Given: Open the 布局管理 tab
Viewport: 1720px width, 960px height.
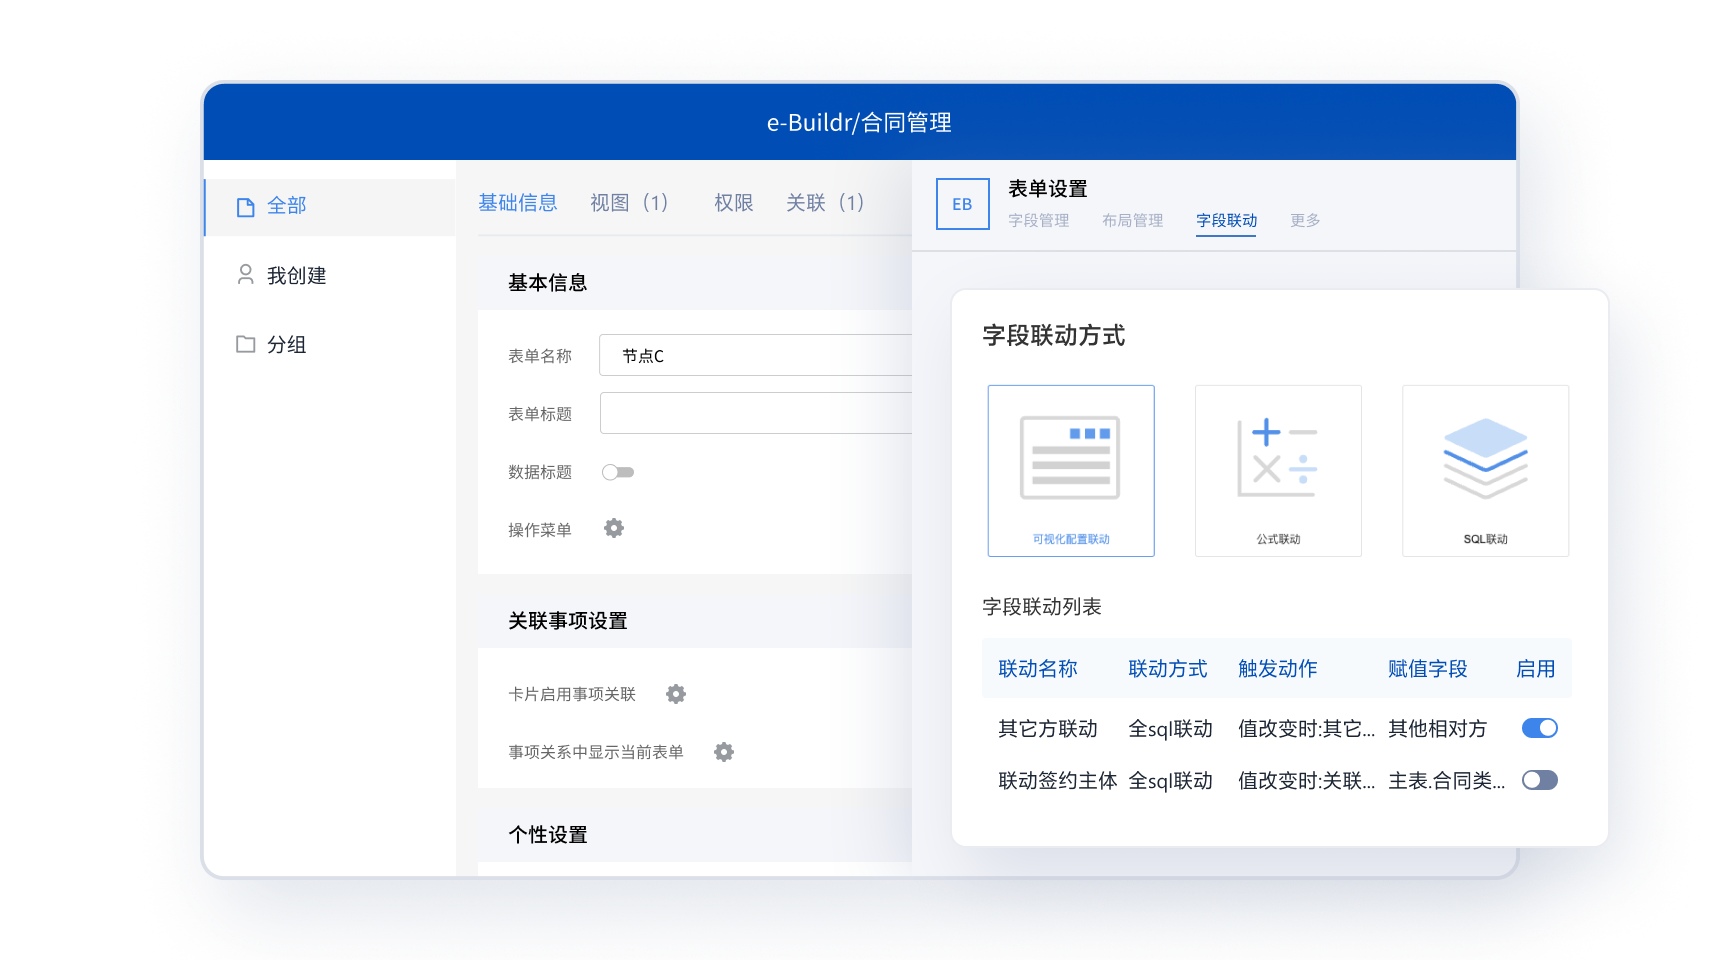Looking at the screenshot, I should click(x=1133, y=220).
